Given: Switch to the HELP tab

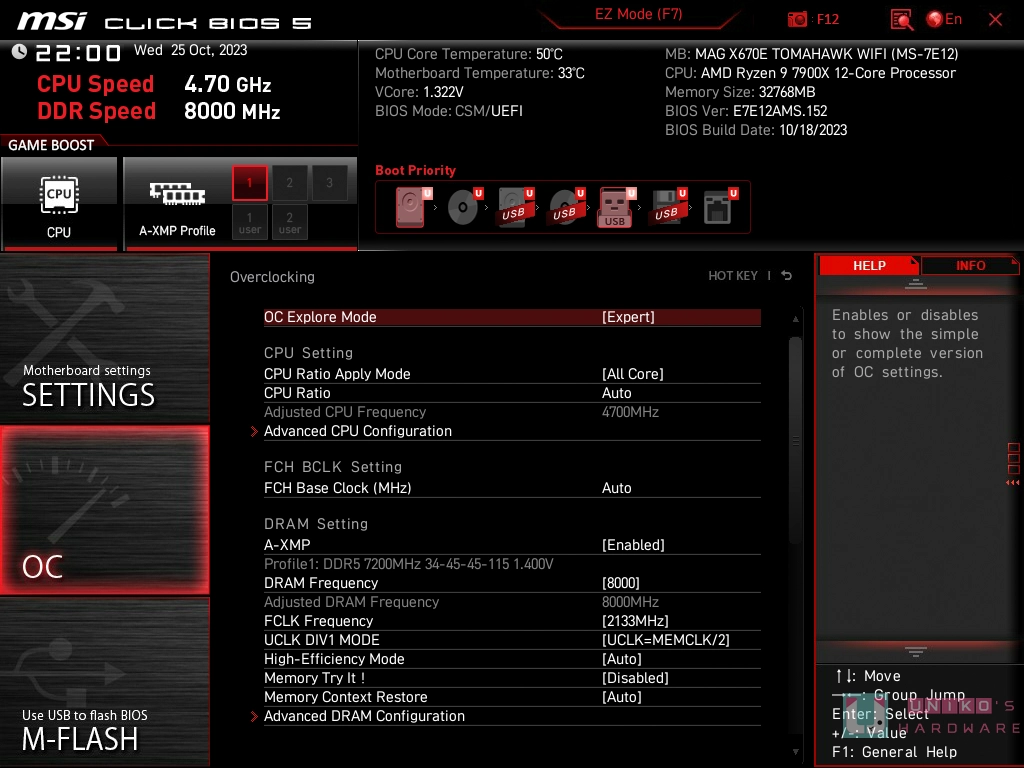Looking at the screenshot, I should pyautogui.click(x=869, y=266).
